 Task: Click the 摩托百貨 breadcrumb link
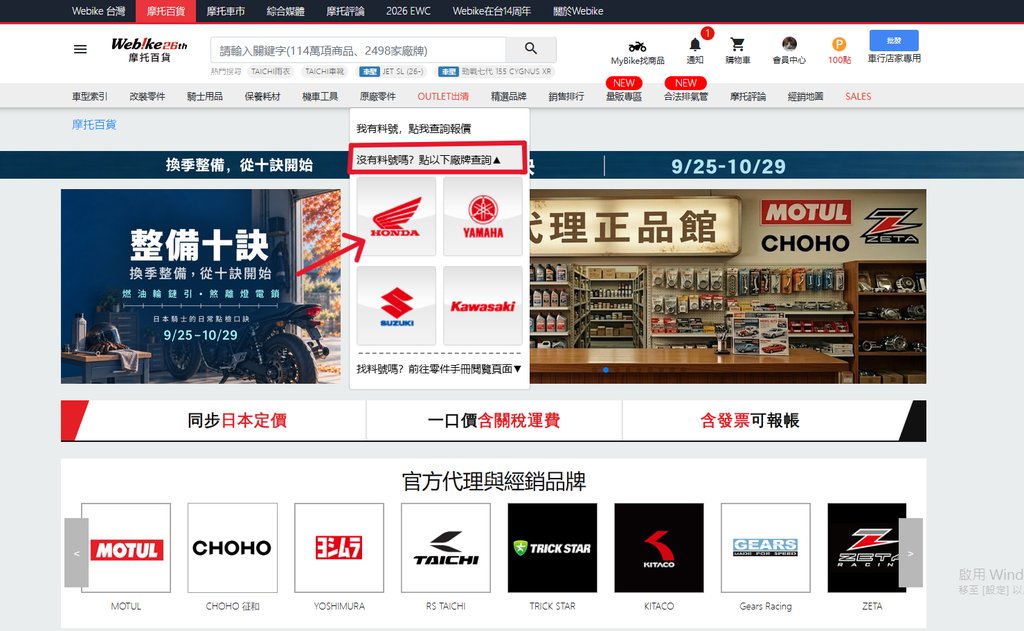point(94,124)
